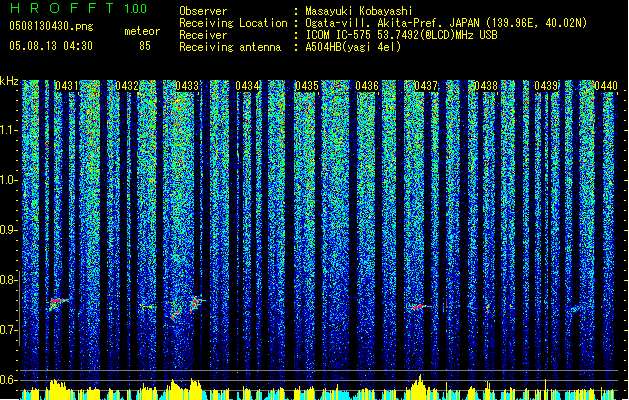The width and height of the screenshot is (629, 400).
Task: Click the 0436 time marker
Action: (x=367, y=86)
